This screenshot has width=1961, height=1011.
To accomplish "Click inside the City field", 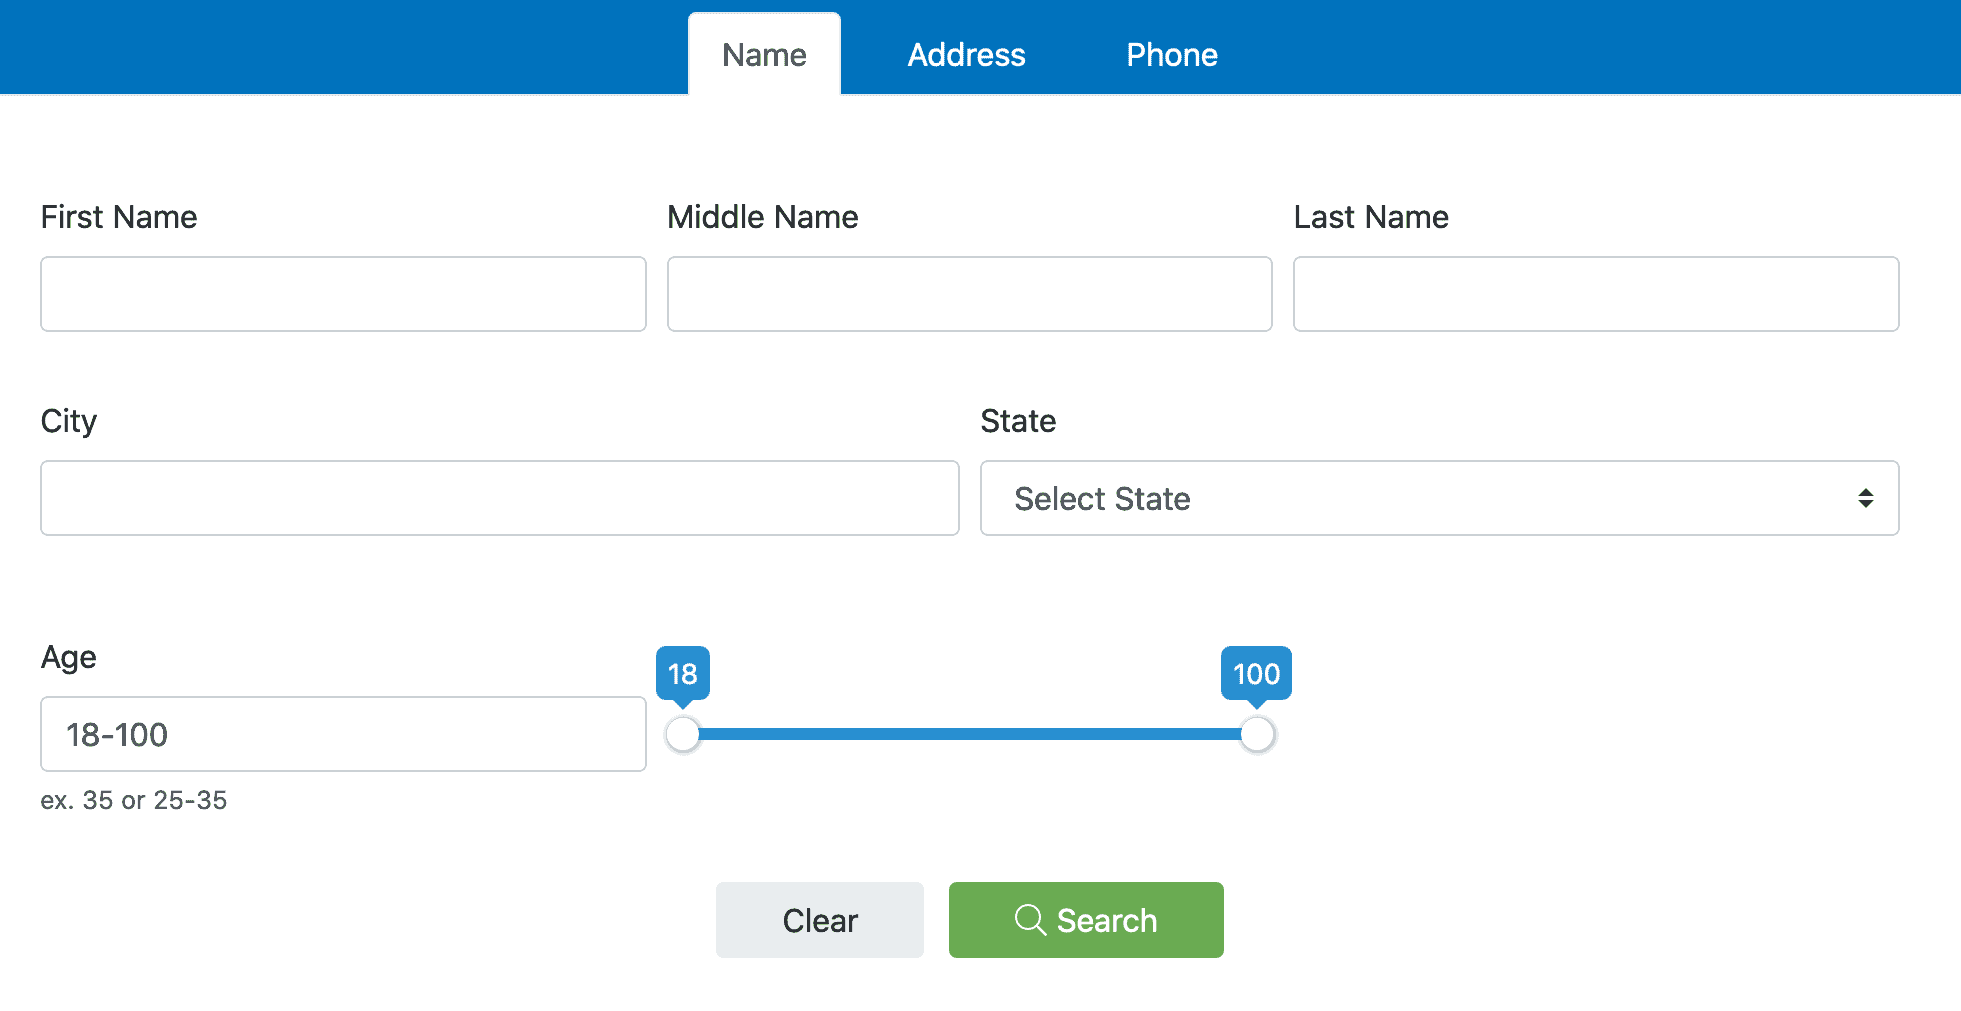I will pos(500,497).
